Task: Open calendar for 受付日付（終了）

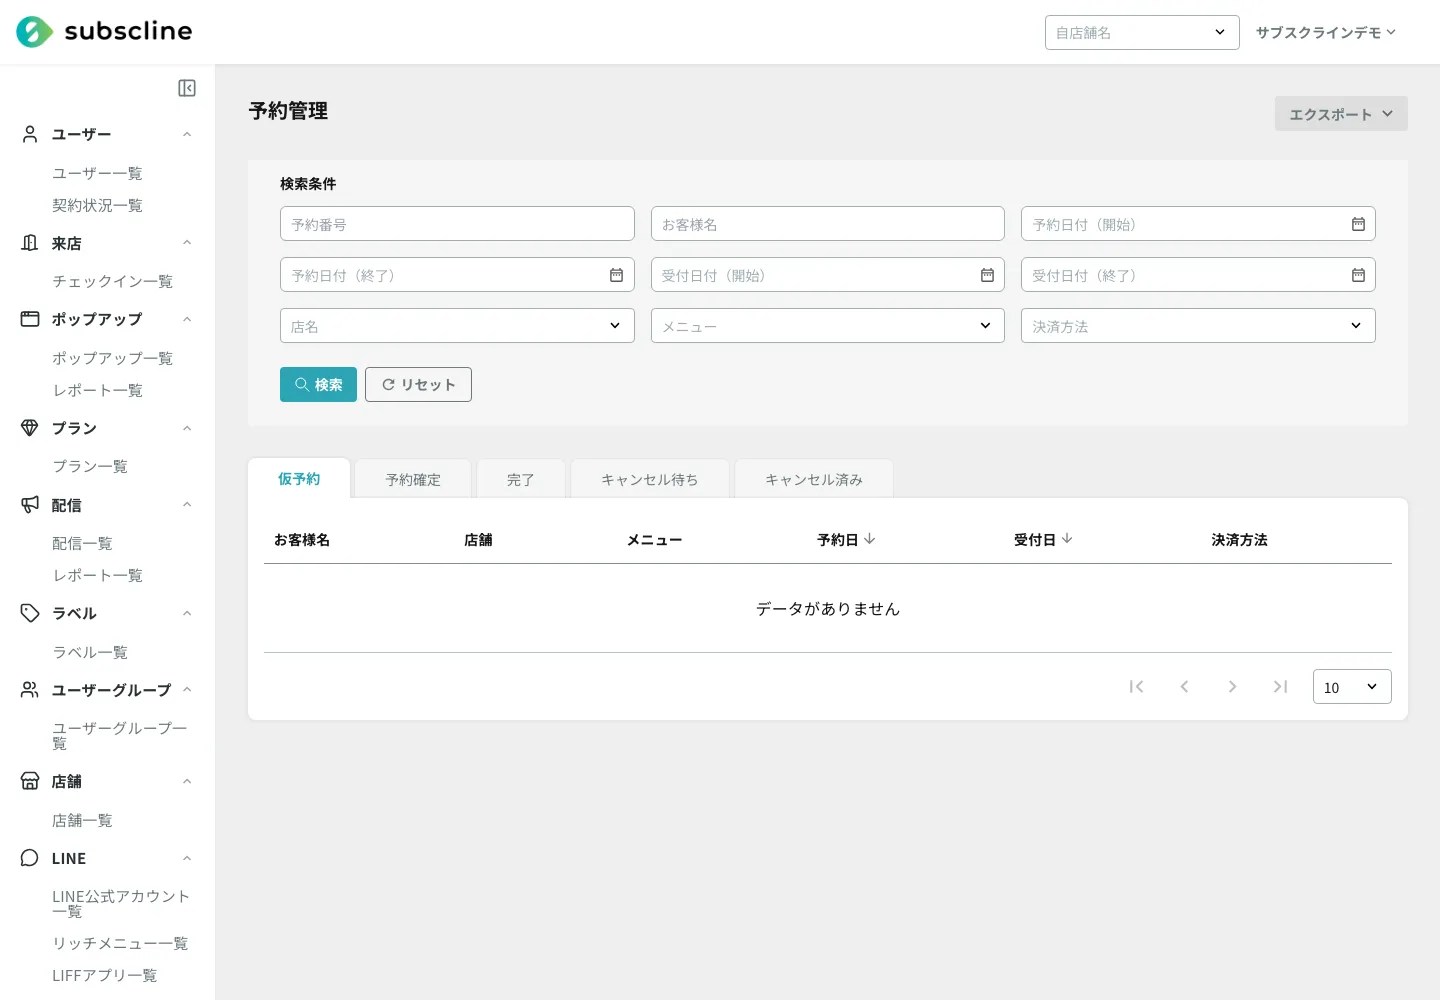Action: (1358, 275)
